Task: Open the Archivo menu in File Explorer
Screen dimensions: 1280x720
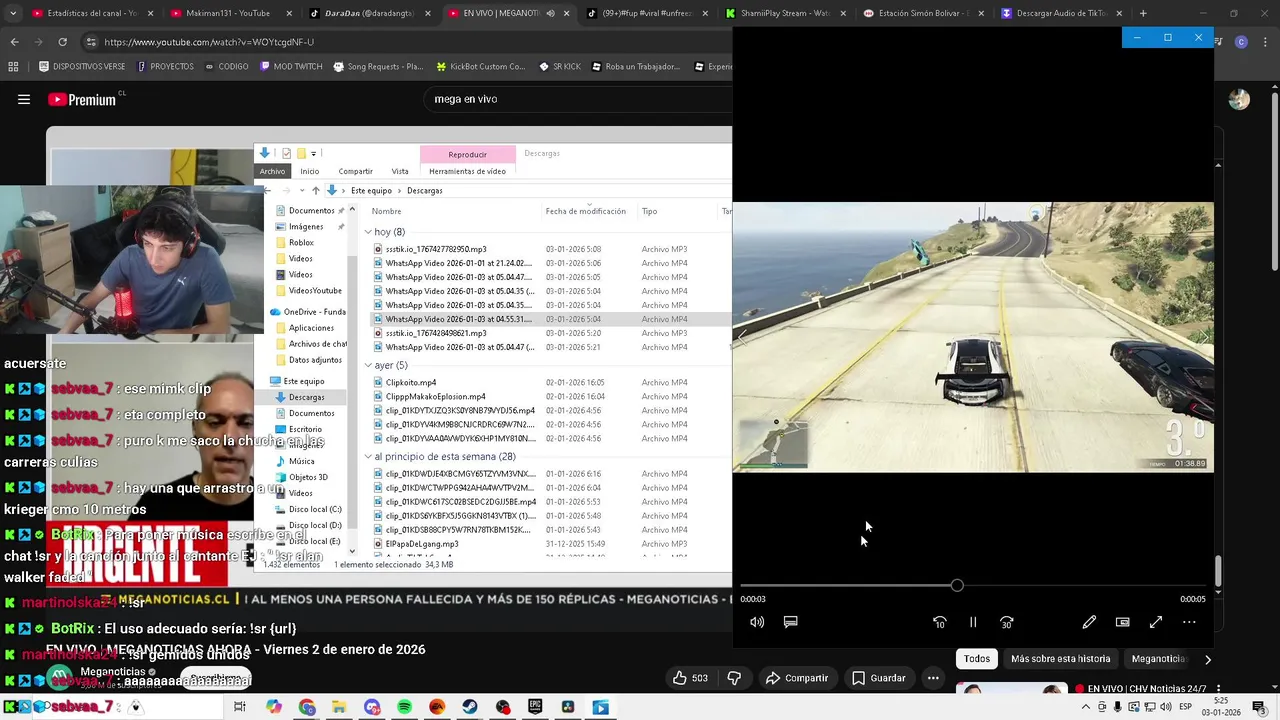Action: click(x=272, y=171)
